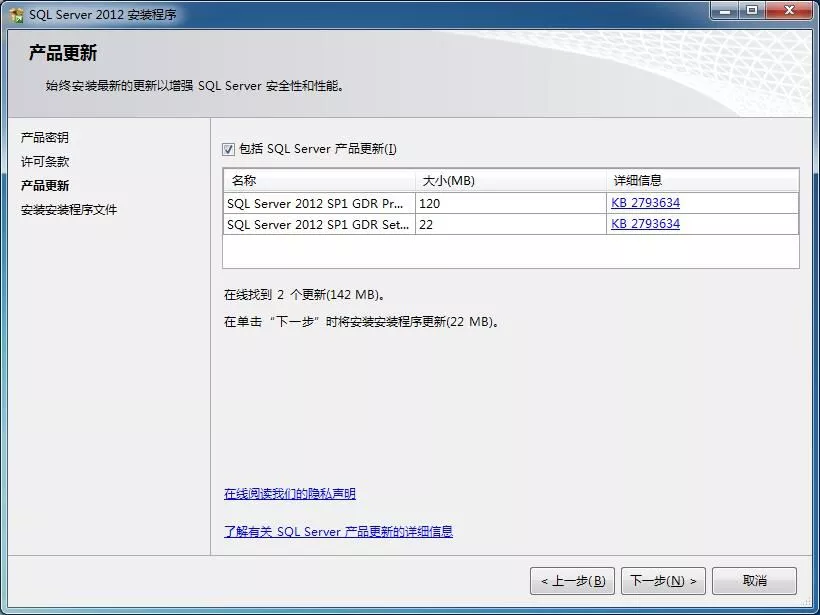Viewport: 820px width, 615px height.
Task: Uncheck the 包括 SQL Server 产品更新 checkbox
Action: [x=229, y=150]
